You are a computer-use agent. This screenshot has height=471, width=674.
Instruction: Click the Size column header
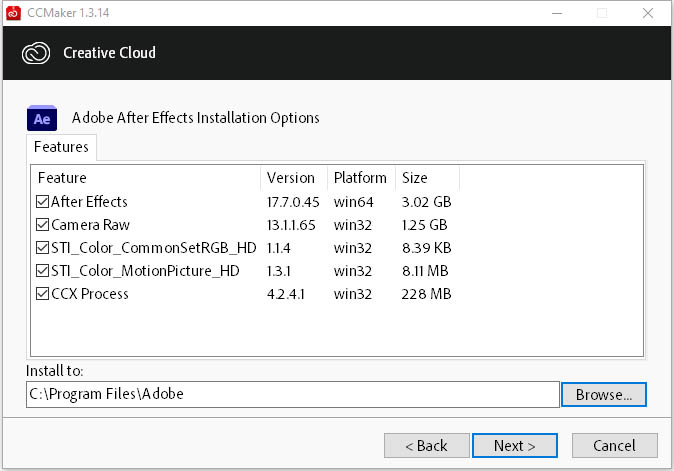(427, 178)
